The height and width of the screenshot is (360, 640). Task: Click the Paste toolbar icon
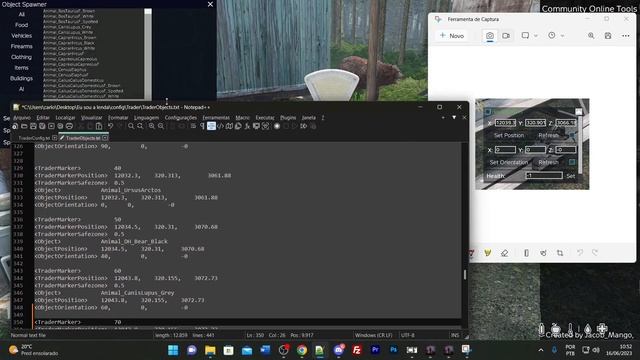coord(99,126)
